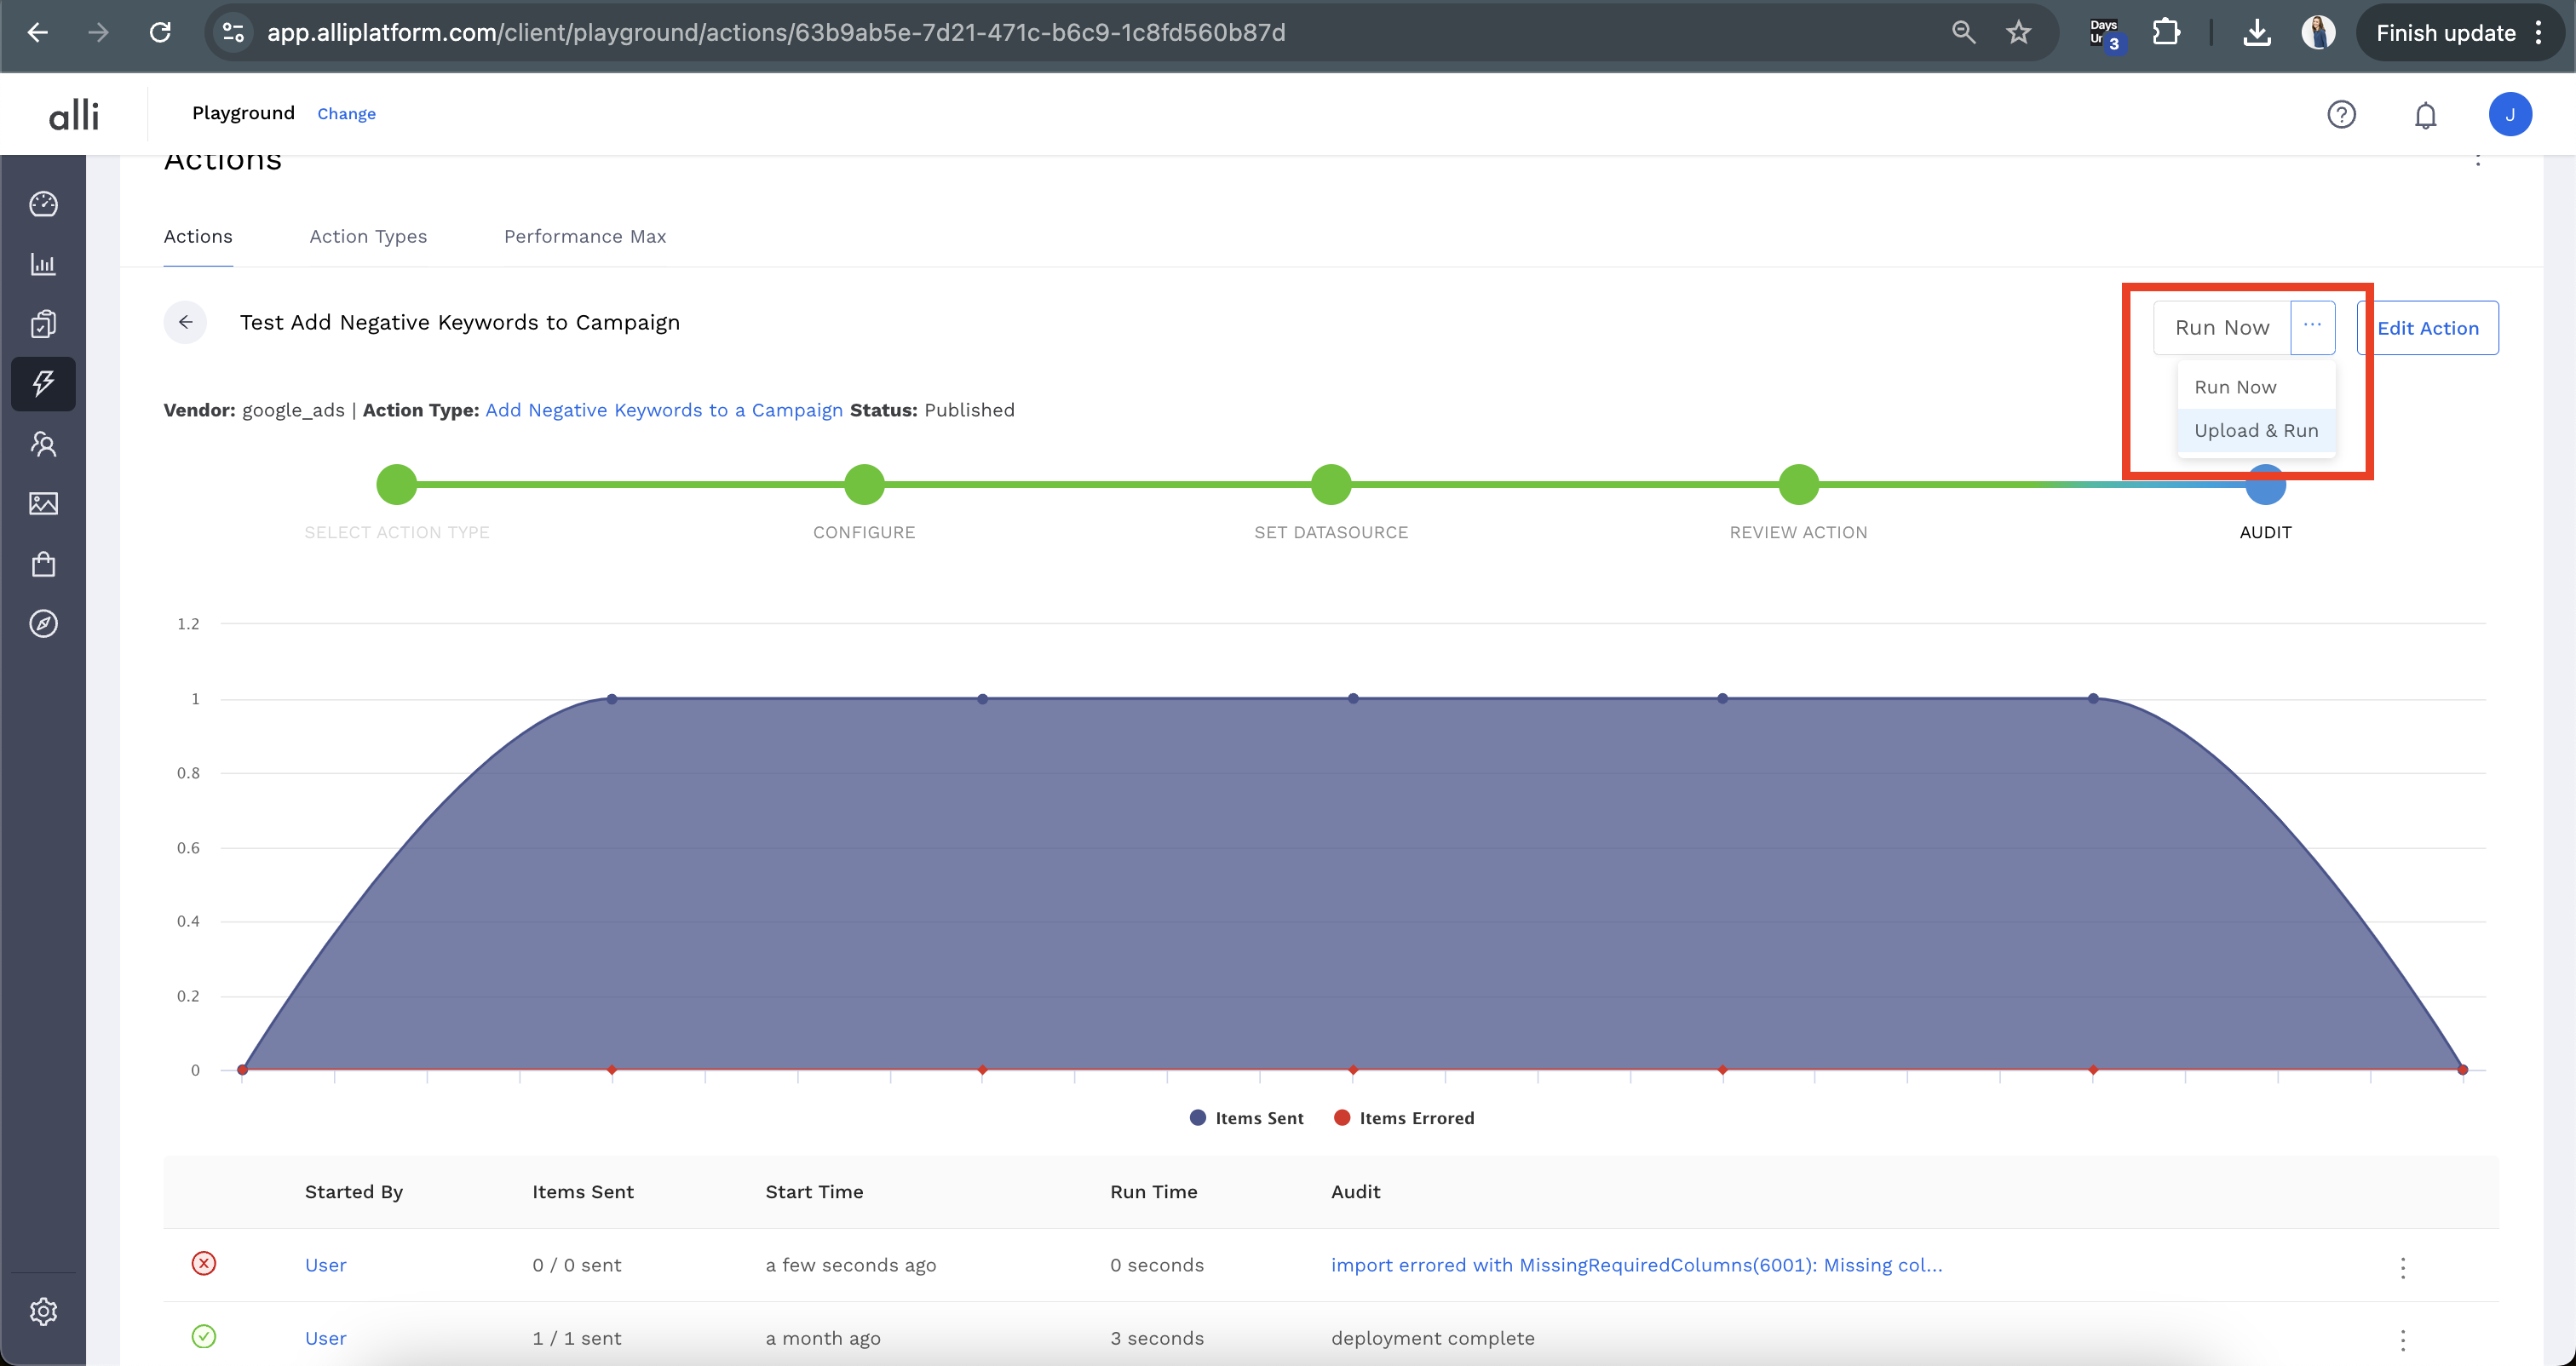Screen dimensions: 2576x1366
Task: Open the dashboard gauge icon in sidebar
Action: coord(43,204)
